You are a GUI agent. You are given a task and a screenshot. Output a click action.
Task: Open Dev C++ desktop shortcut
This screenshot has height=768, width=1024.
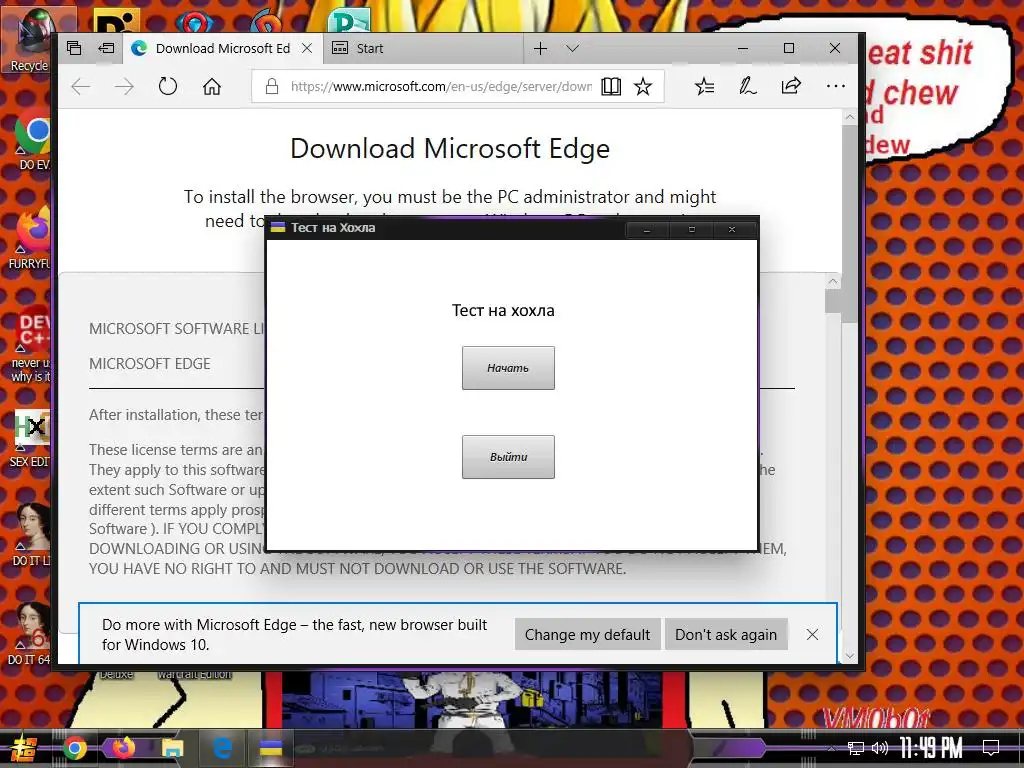pos(30,344)
